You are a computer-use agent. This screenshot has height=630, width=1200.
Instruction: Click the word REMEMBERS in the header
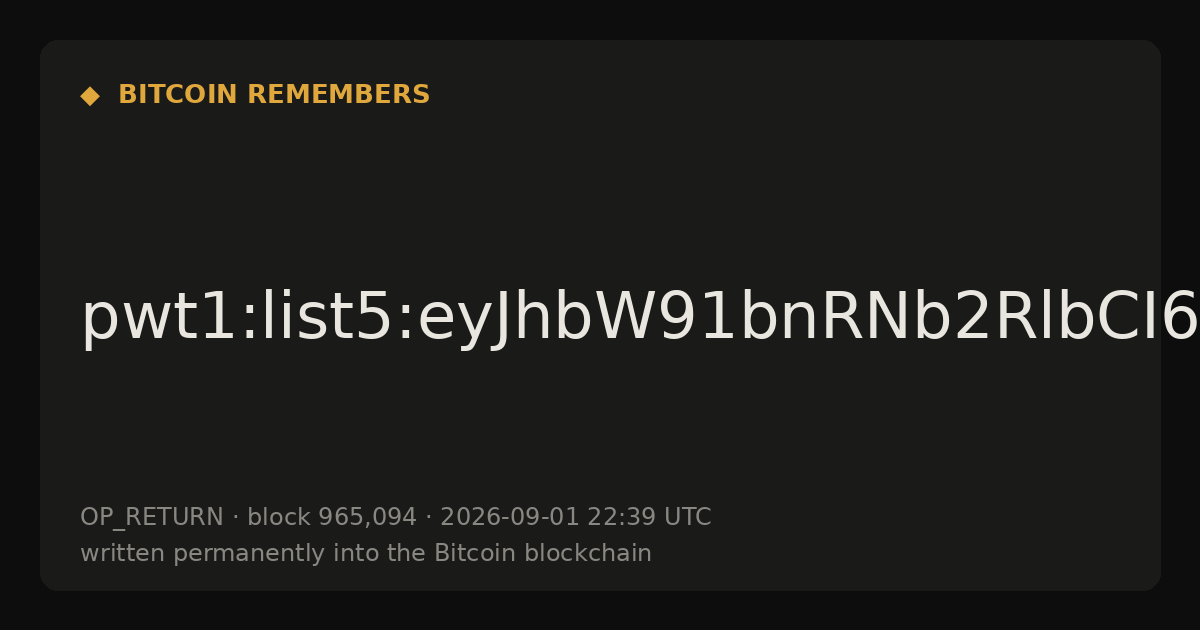click(338, 95)
